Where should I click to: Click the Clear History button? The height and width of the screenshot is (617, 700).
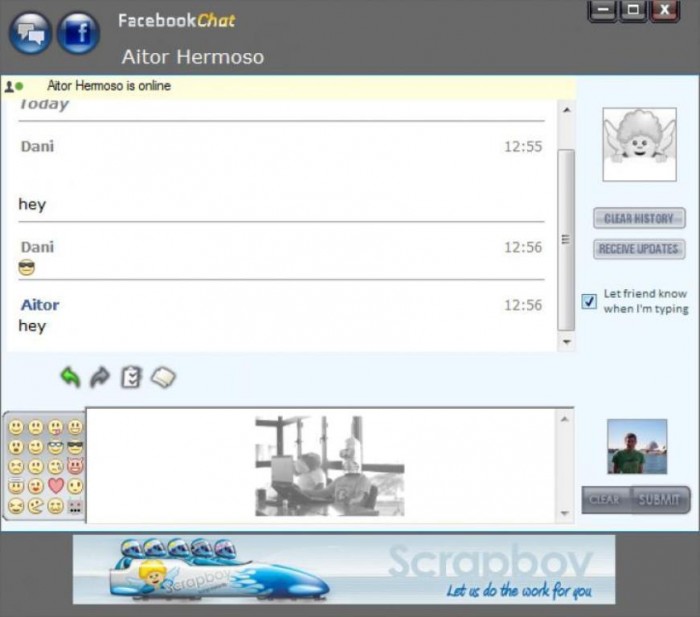[x=639, y=219]
